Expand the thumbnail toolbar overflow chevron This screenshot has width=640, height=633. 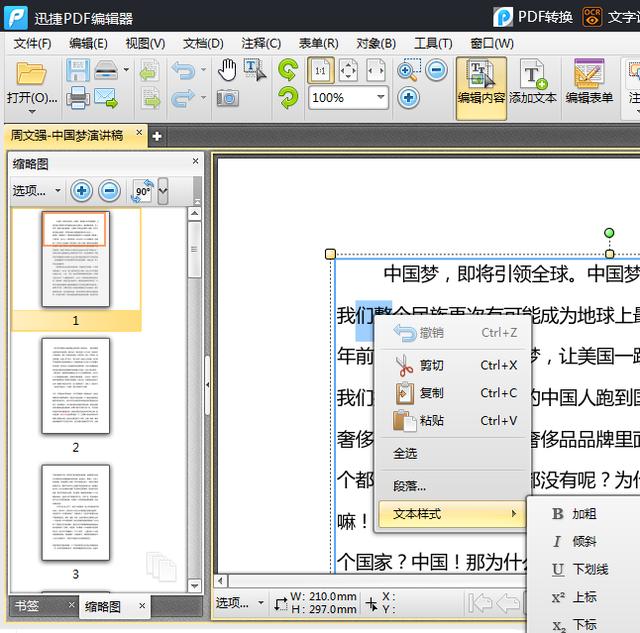click(163, 191)
